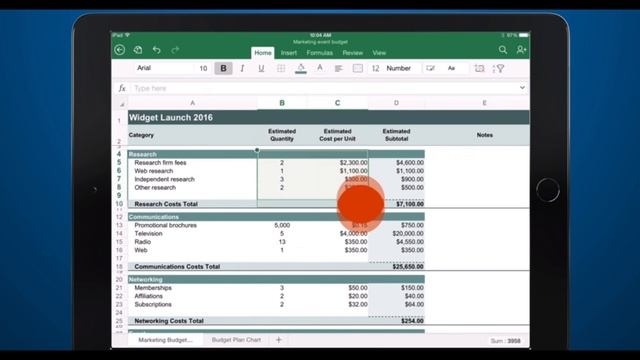Switch to the Formulas tab

click(x=320, y=53)
